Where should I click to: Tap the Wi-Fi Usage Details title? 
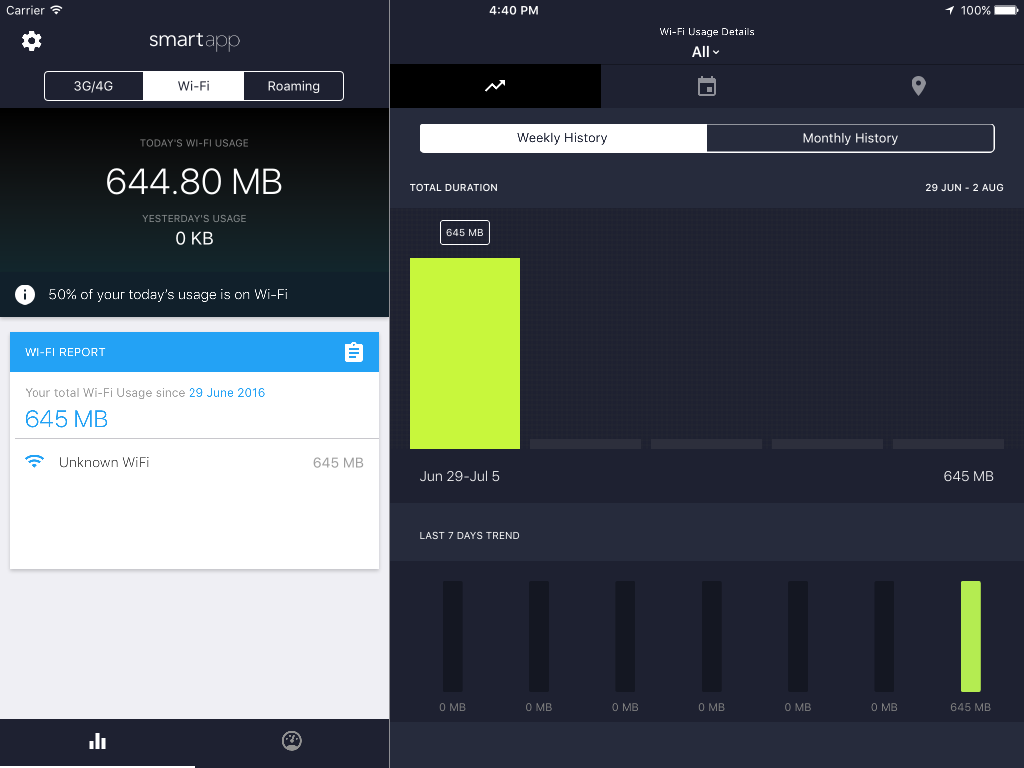pos(707,31)
